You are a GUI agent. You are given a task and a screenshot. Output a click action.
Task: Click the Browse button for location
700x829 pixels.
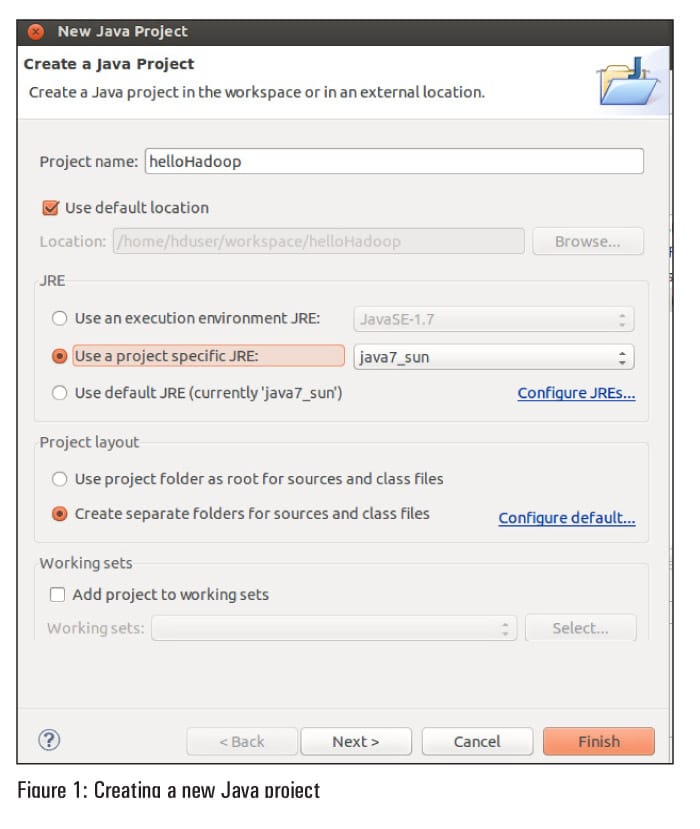pos(587,241)
